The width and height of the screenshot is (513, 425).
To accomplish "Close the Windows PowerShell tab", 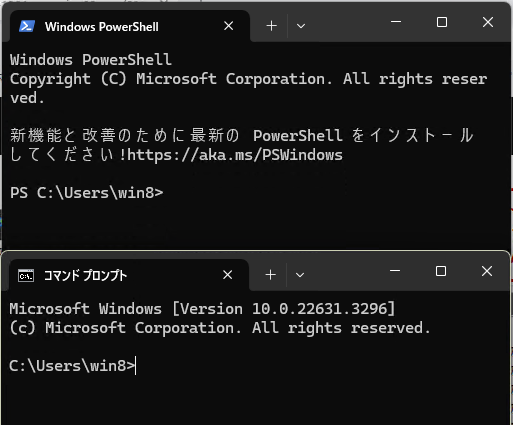I will 229,26.
